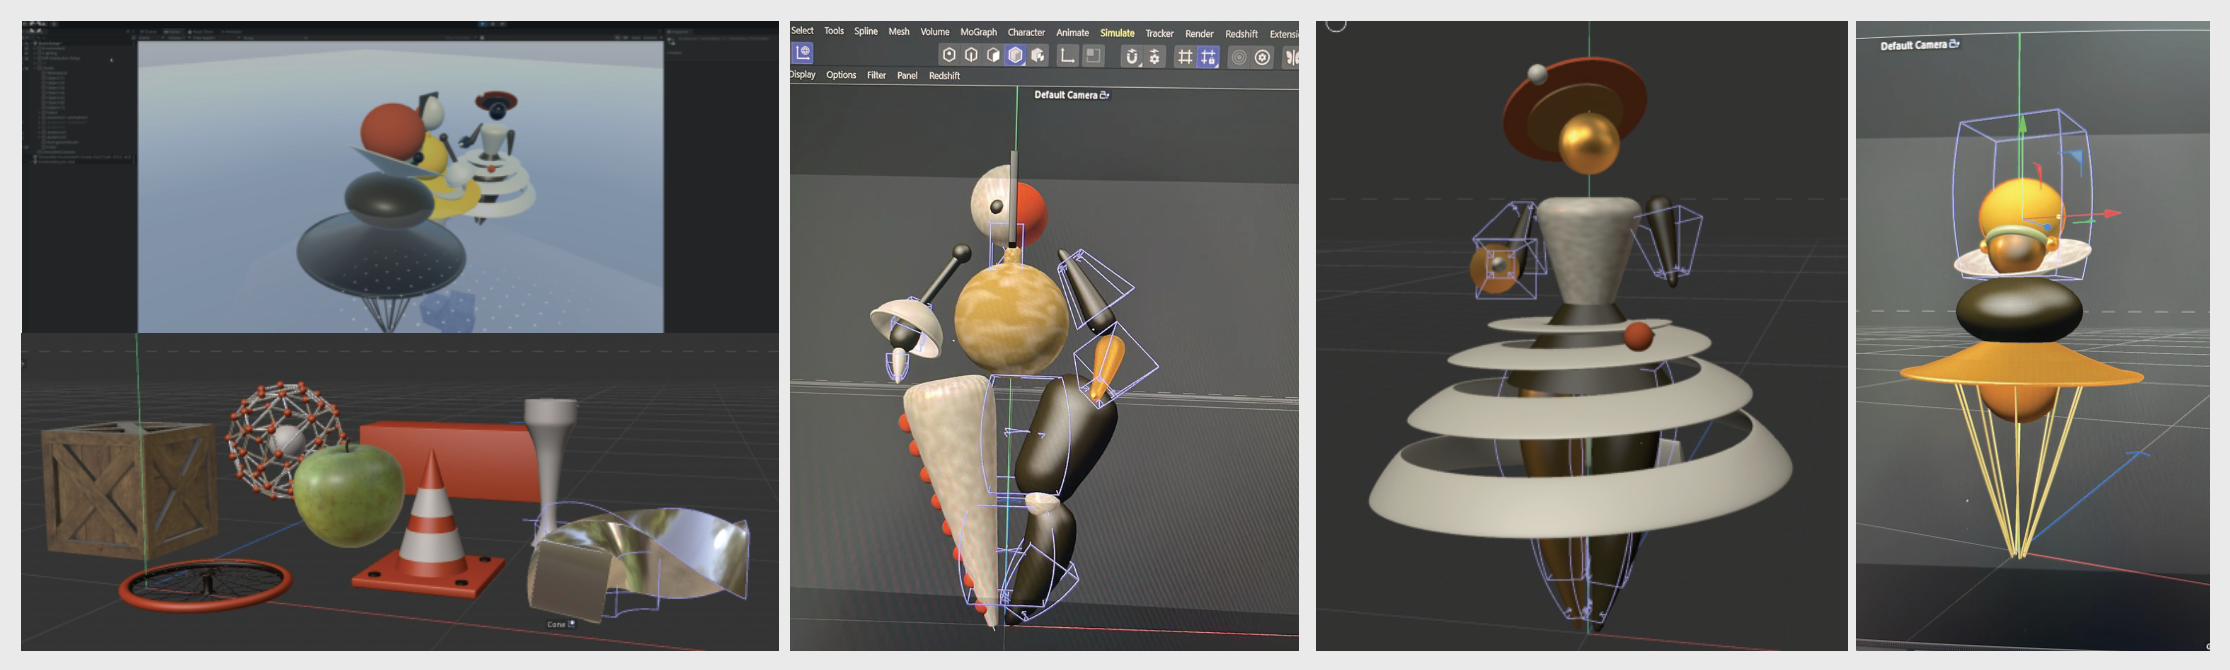Open the Mesh menu
Screen dimensions: 2230x670
click(x=899, y=32)
